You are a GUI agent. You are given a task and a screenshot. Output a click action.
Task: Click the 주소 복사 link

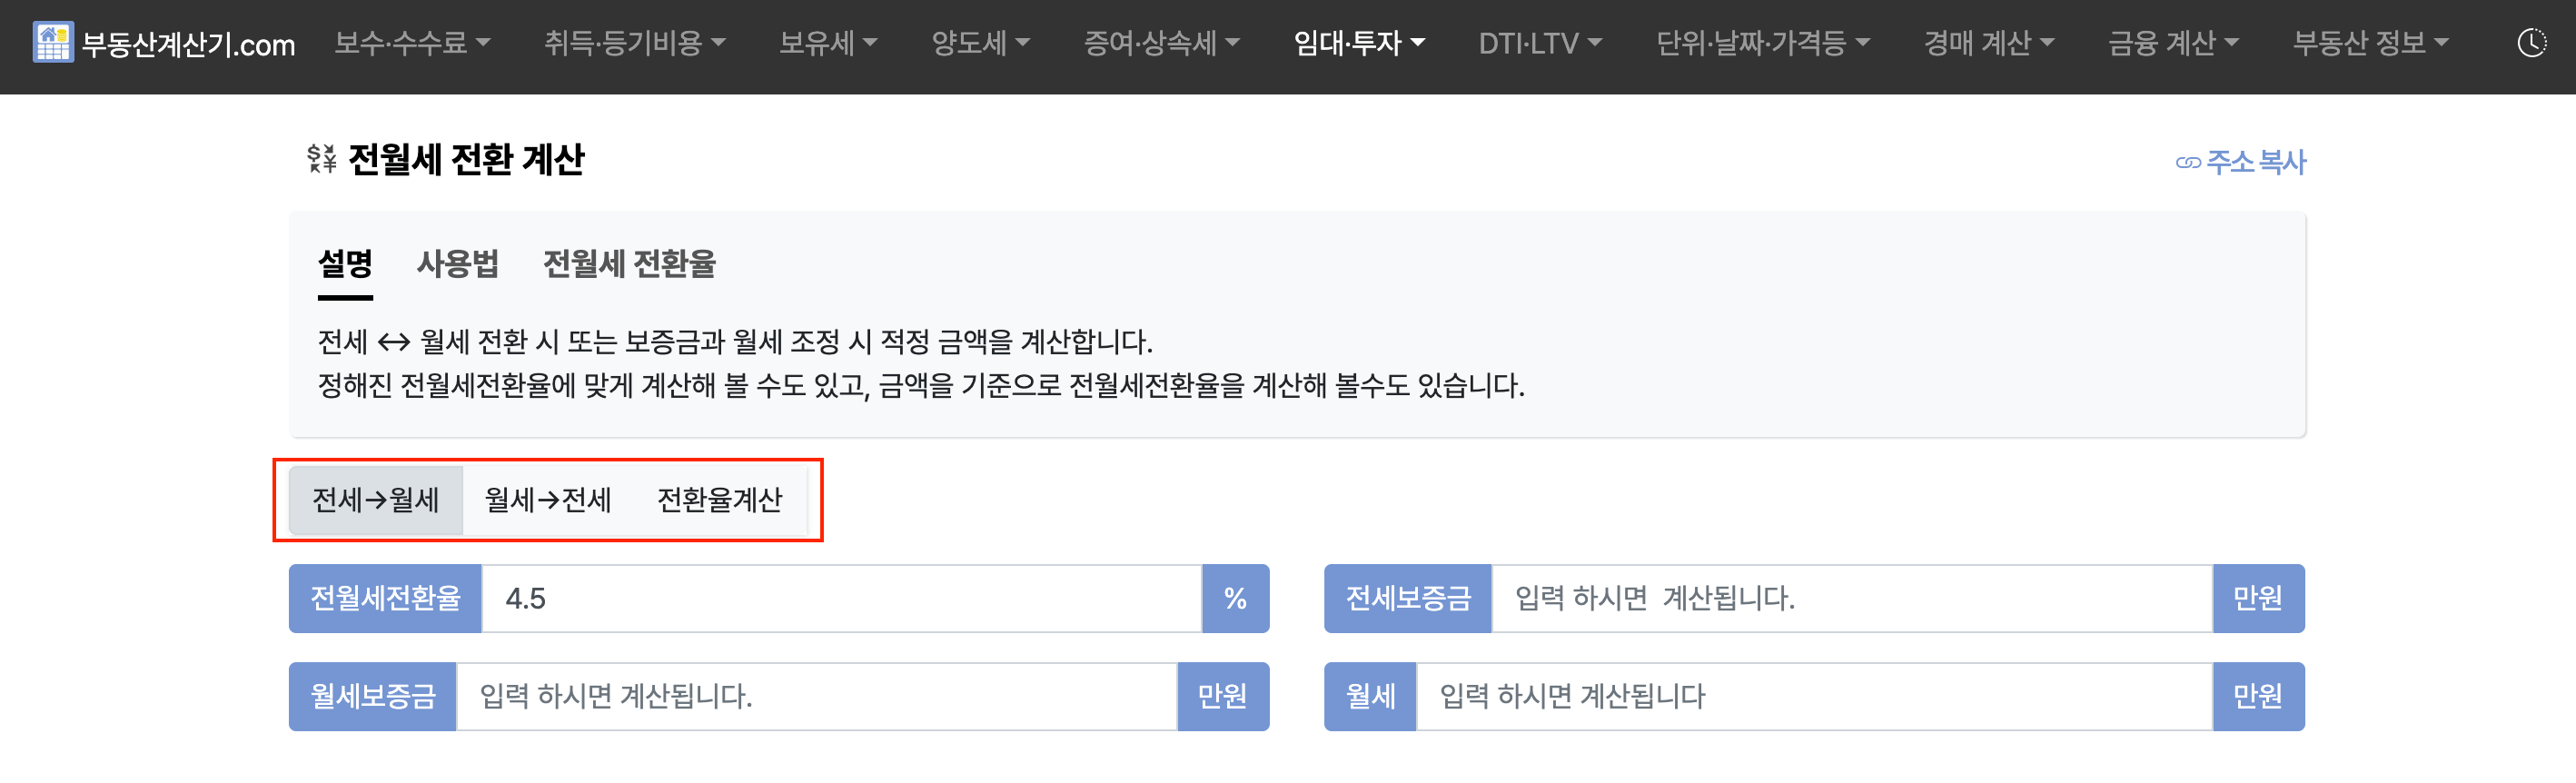[x=2256, y=160]
